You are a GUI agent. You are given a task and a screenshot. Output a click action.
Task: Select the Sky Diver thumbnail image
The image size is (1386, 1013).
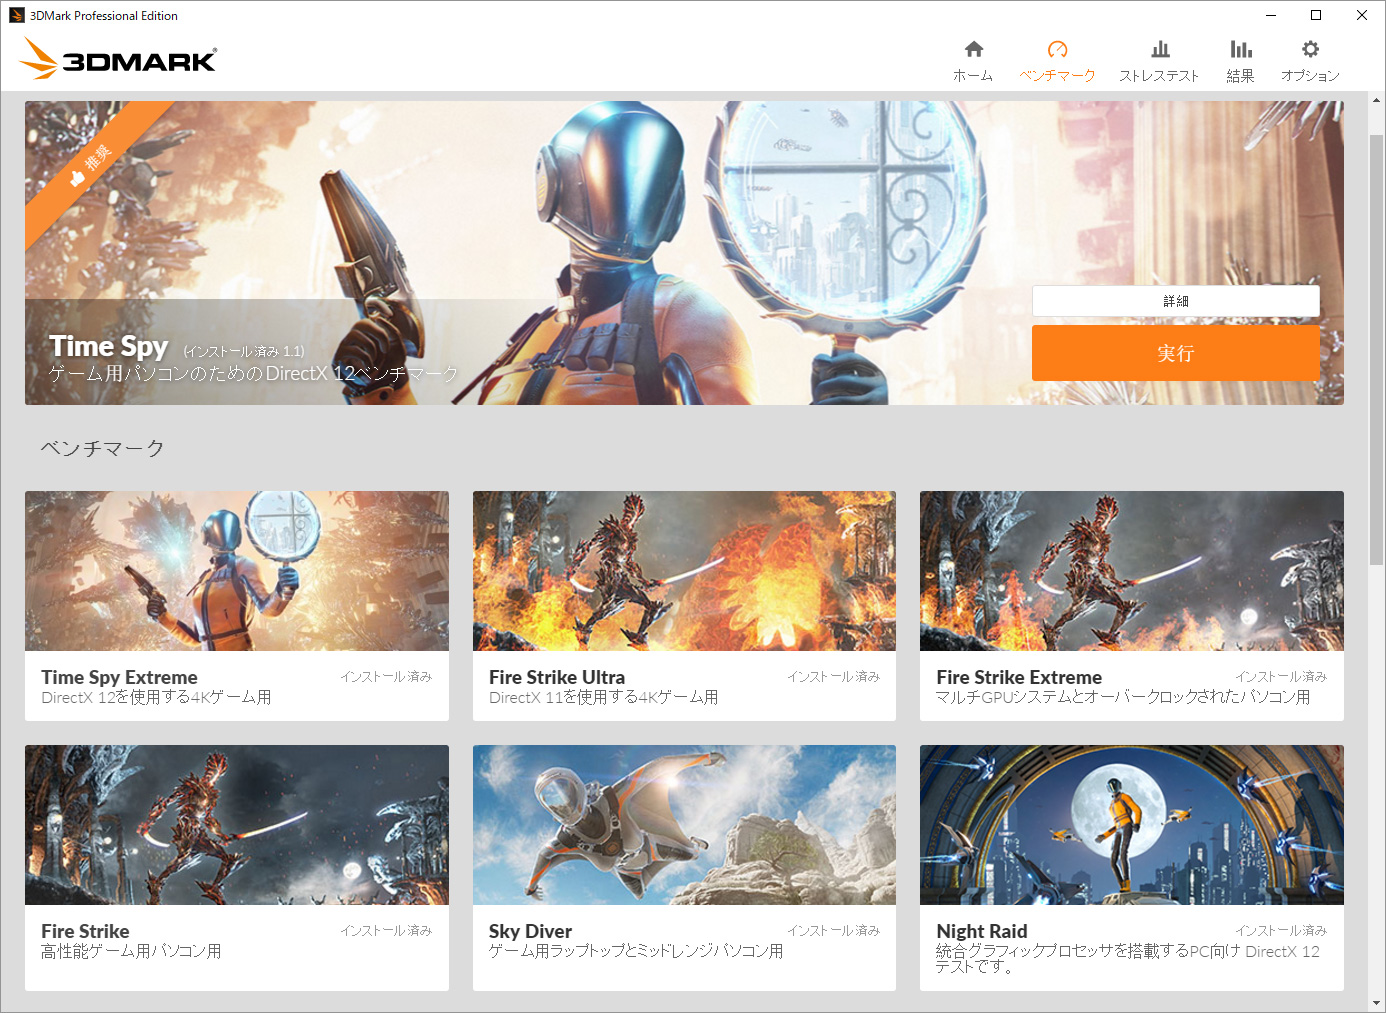tap(684, 825)
